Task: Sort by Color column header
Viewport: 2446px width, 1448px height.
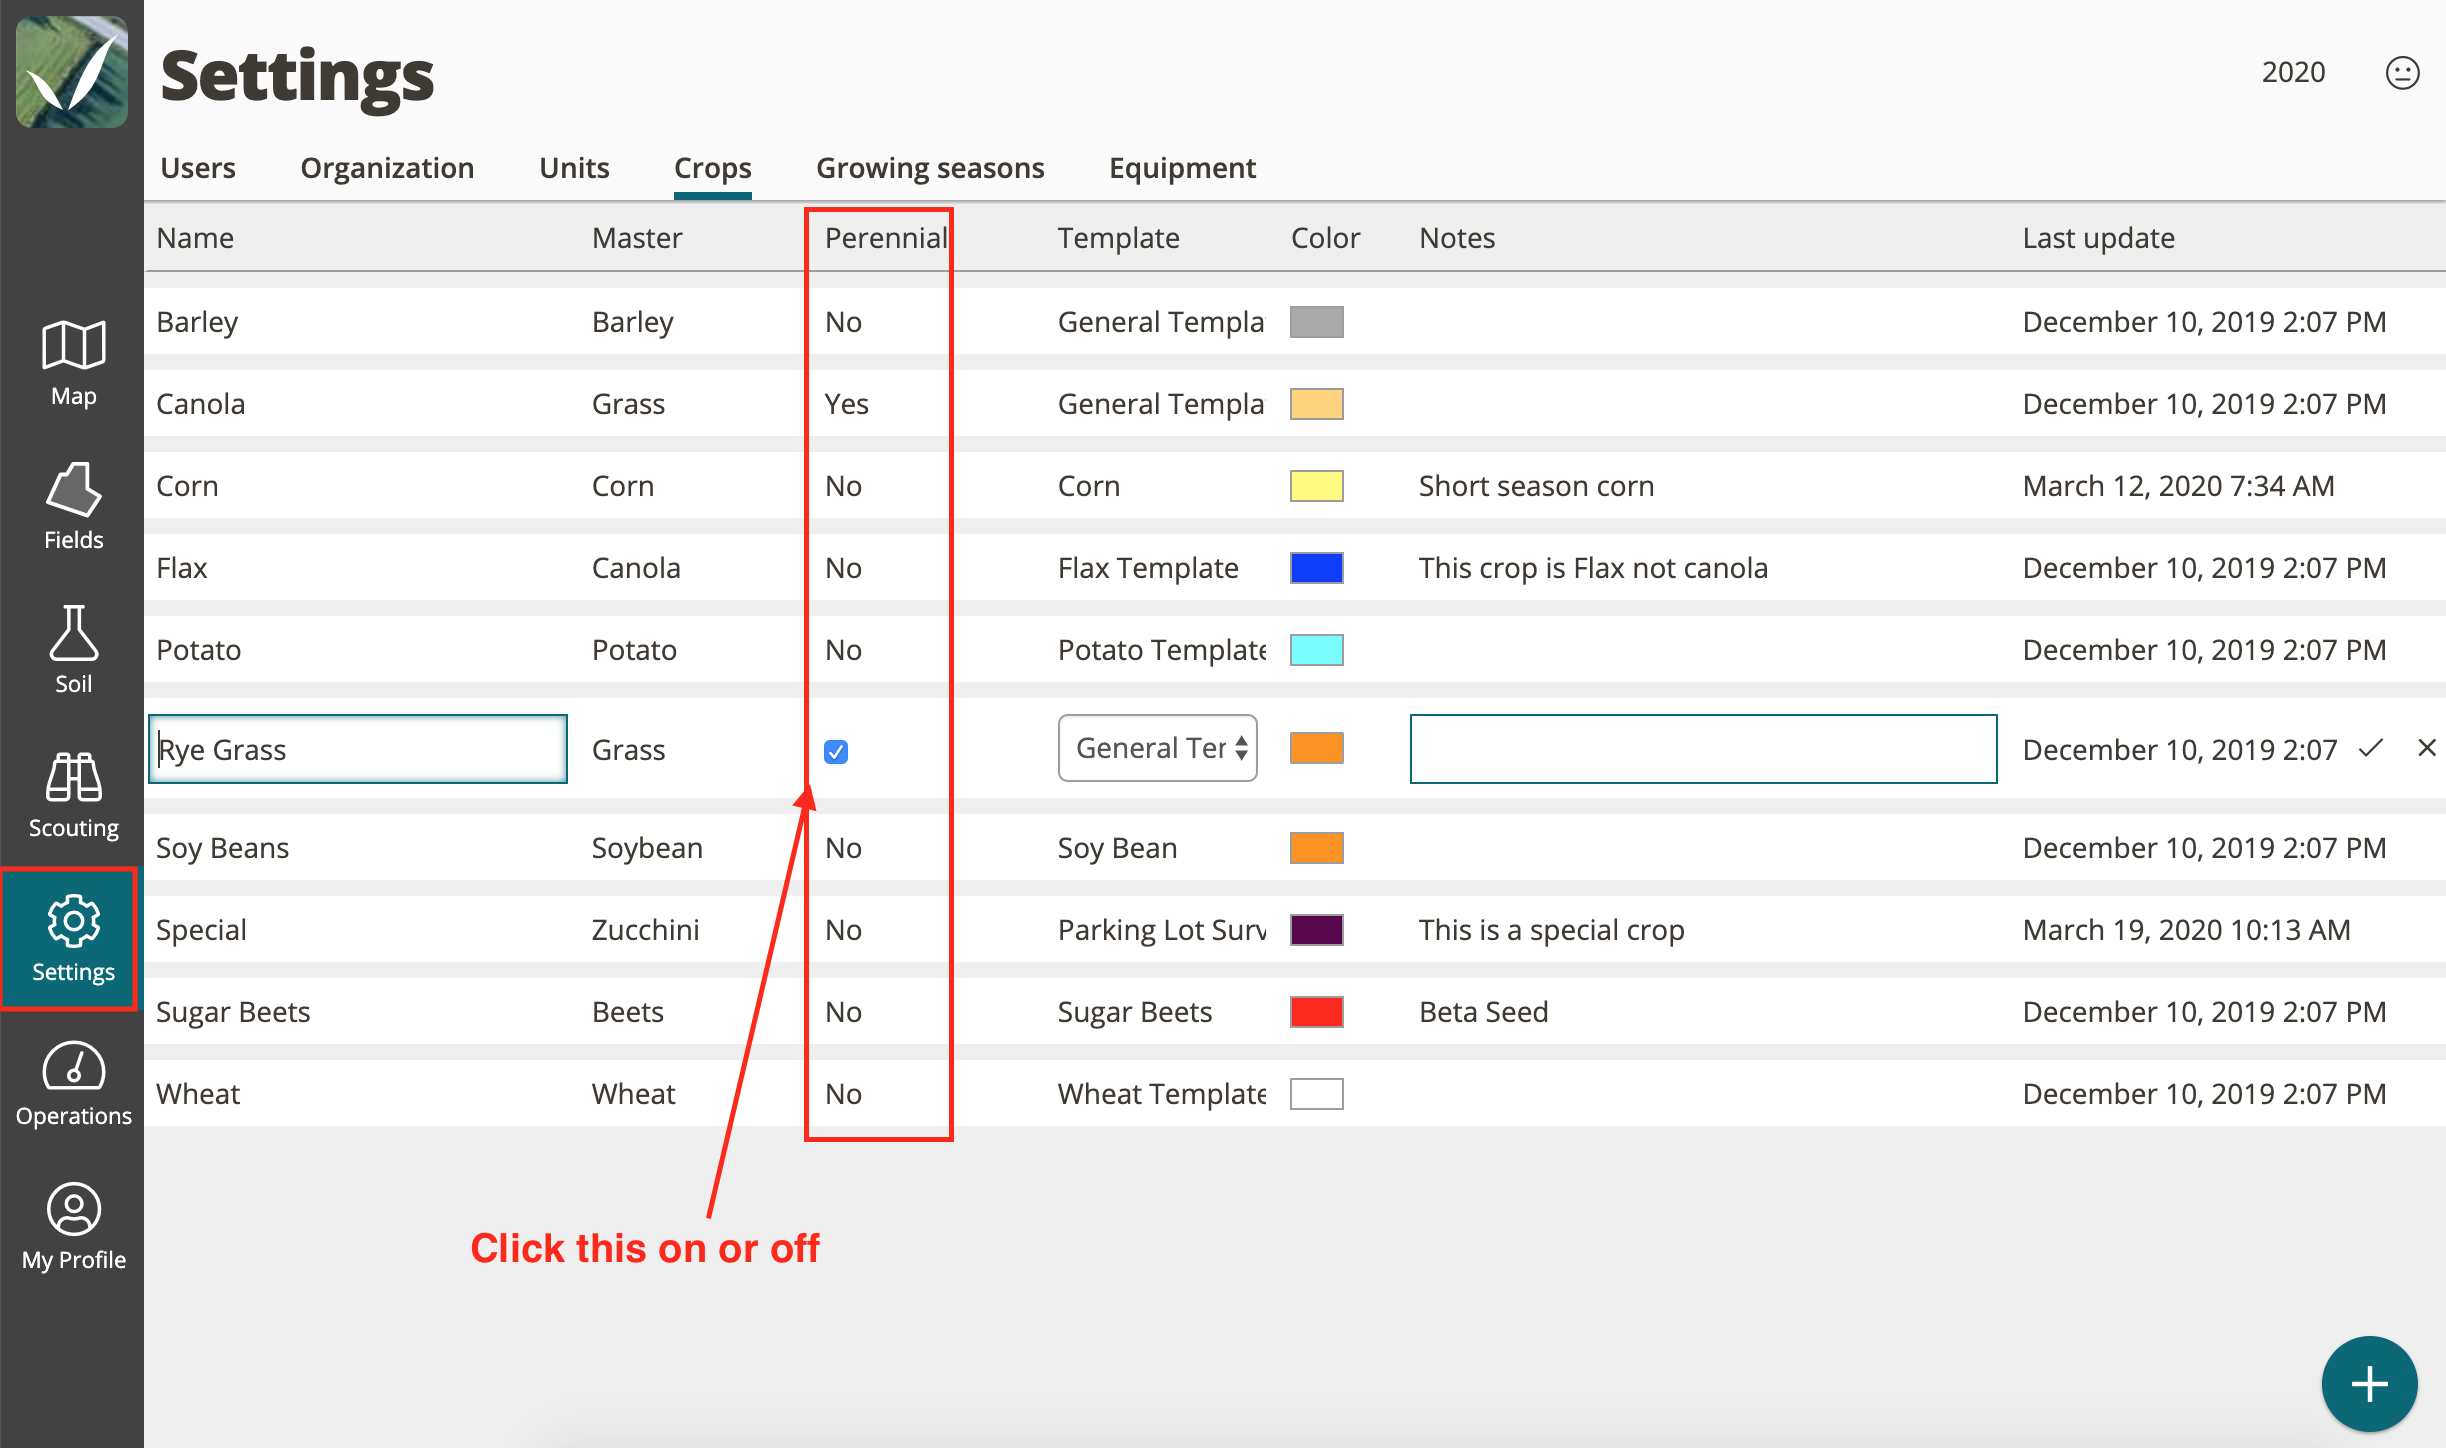Action: coord(1325,238)
